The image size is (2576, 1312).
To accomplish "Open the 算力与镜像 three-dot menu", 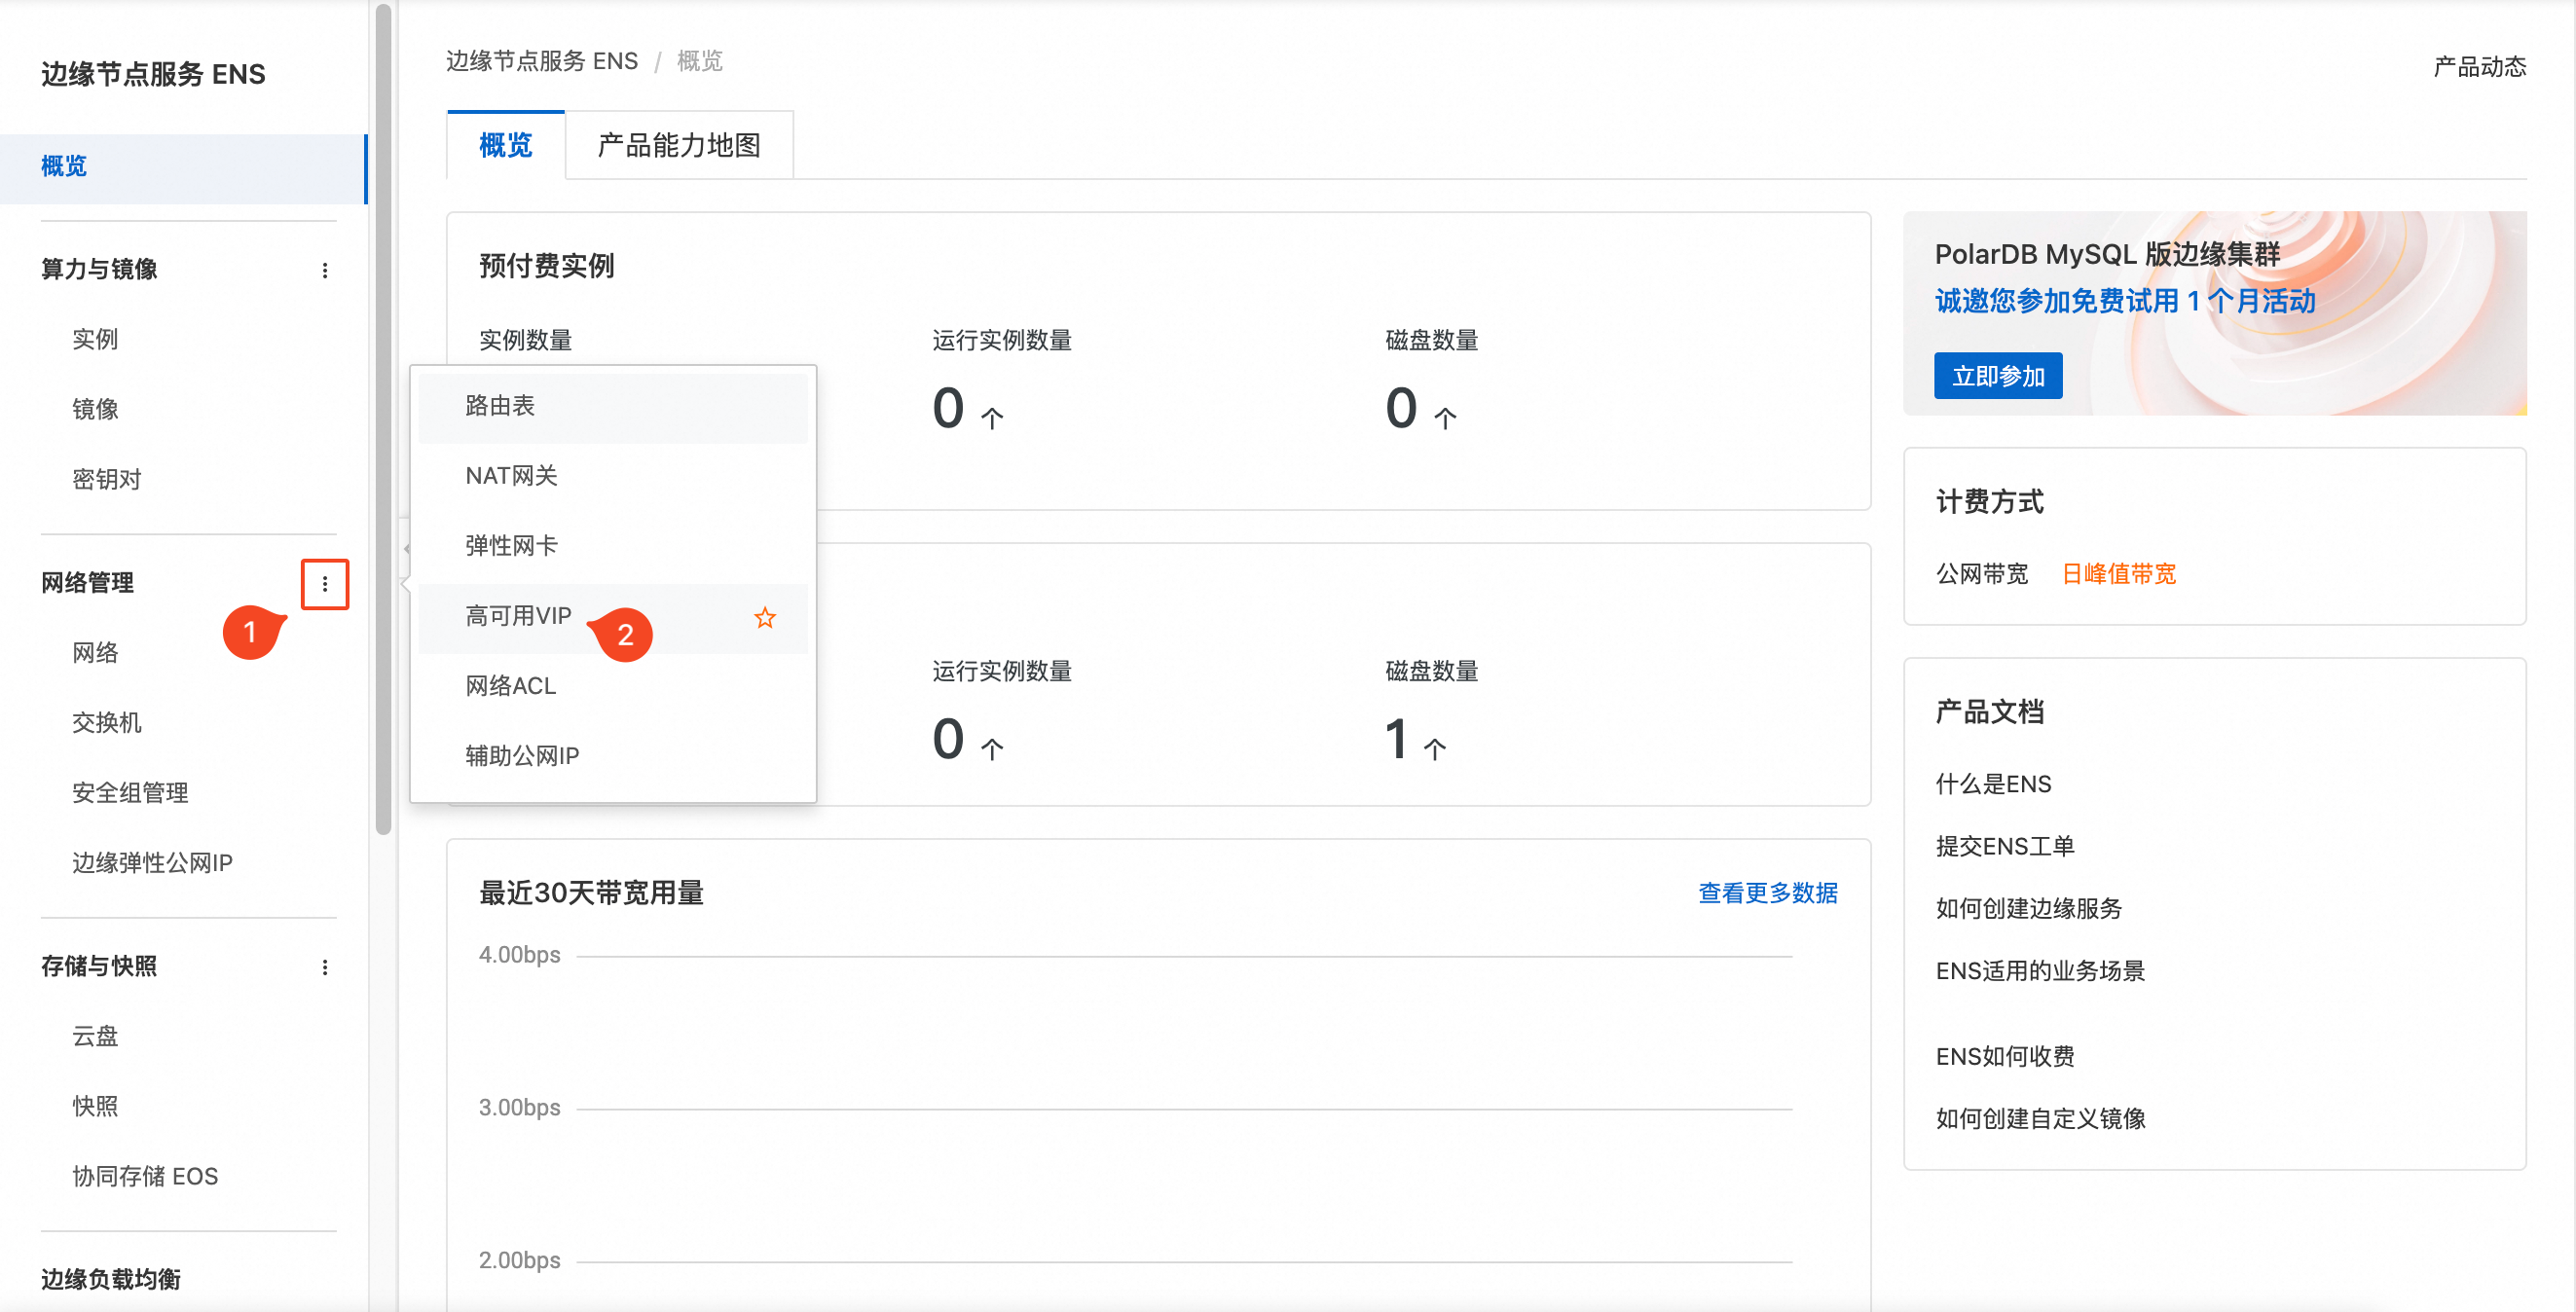I will [324, 270].
